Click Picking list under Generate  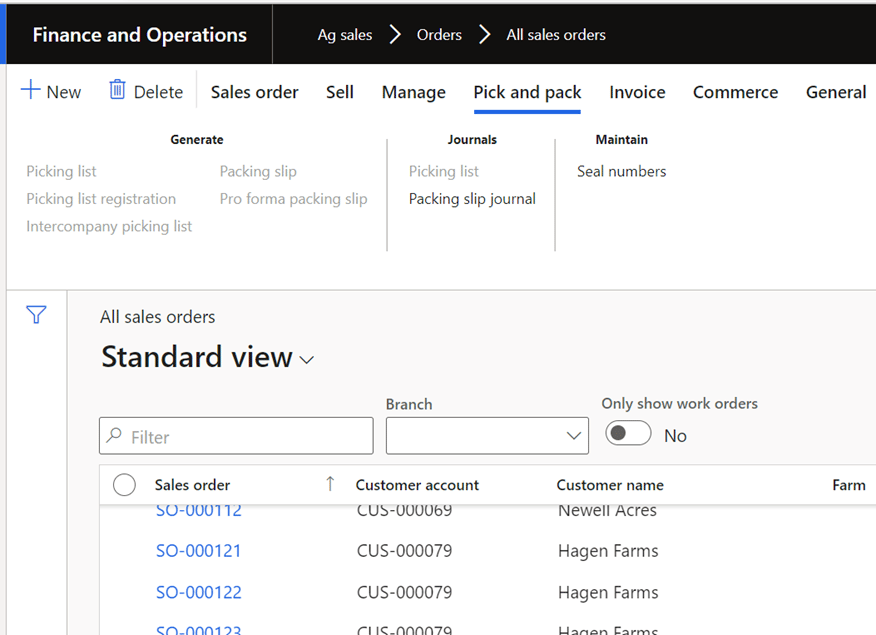(x=61, y=171)
